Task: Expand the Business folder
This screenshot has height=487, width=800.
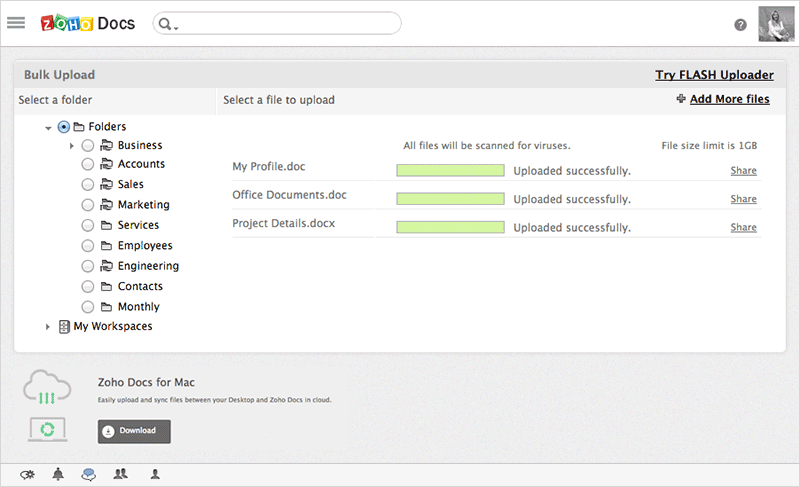Action: (71, 146)
